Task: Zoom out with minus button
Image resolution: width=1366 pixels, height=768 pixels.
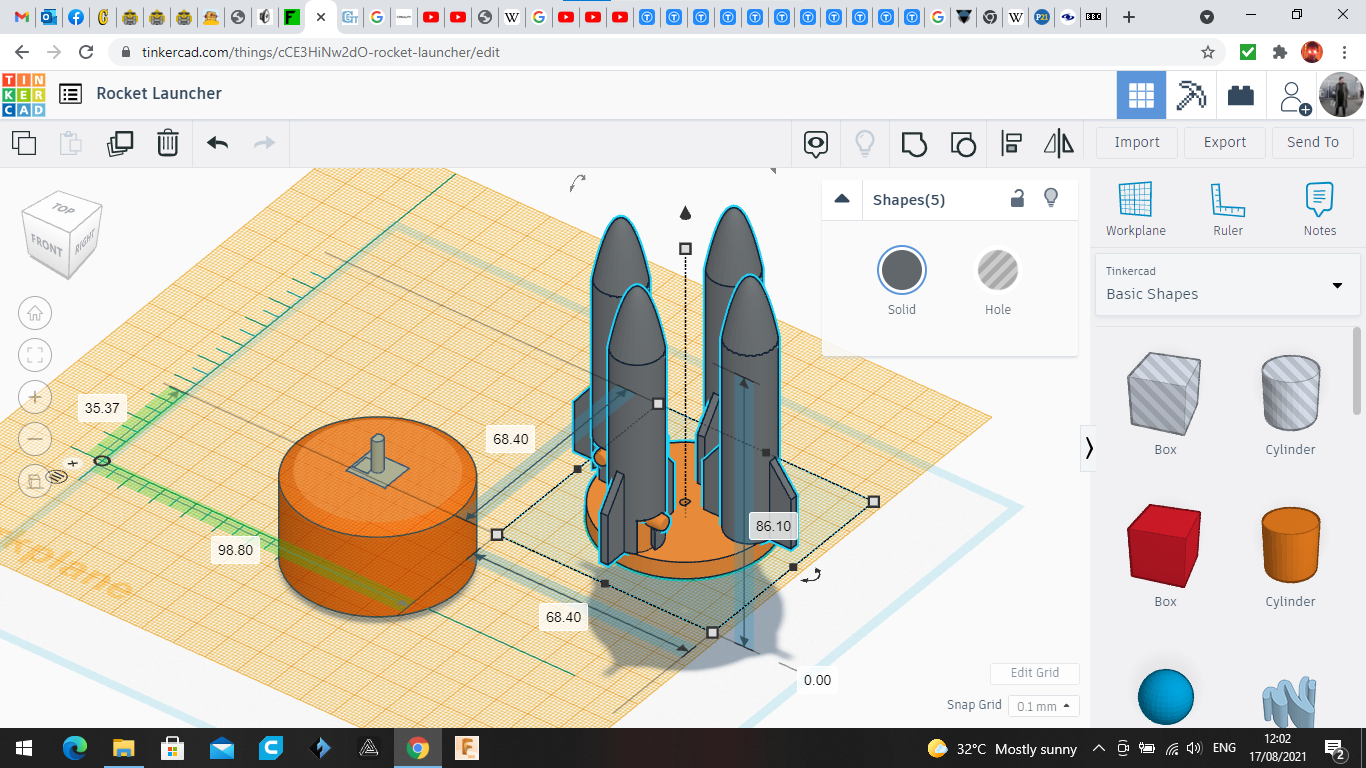Action: (x=35, y=439)
